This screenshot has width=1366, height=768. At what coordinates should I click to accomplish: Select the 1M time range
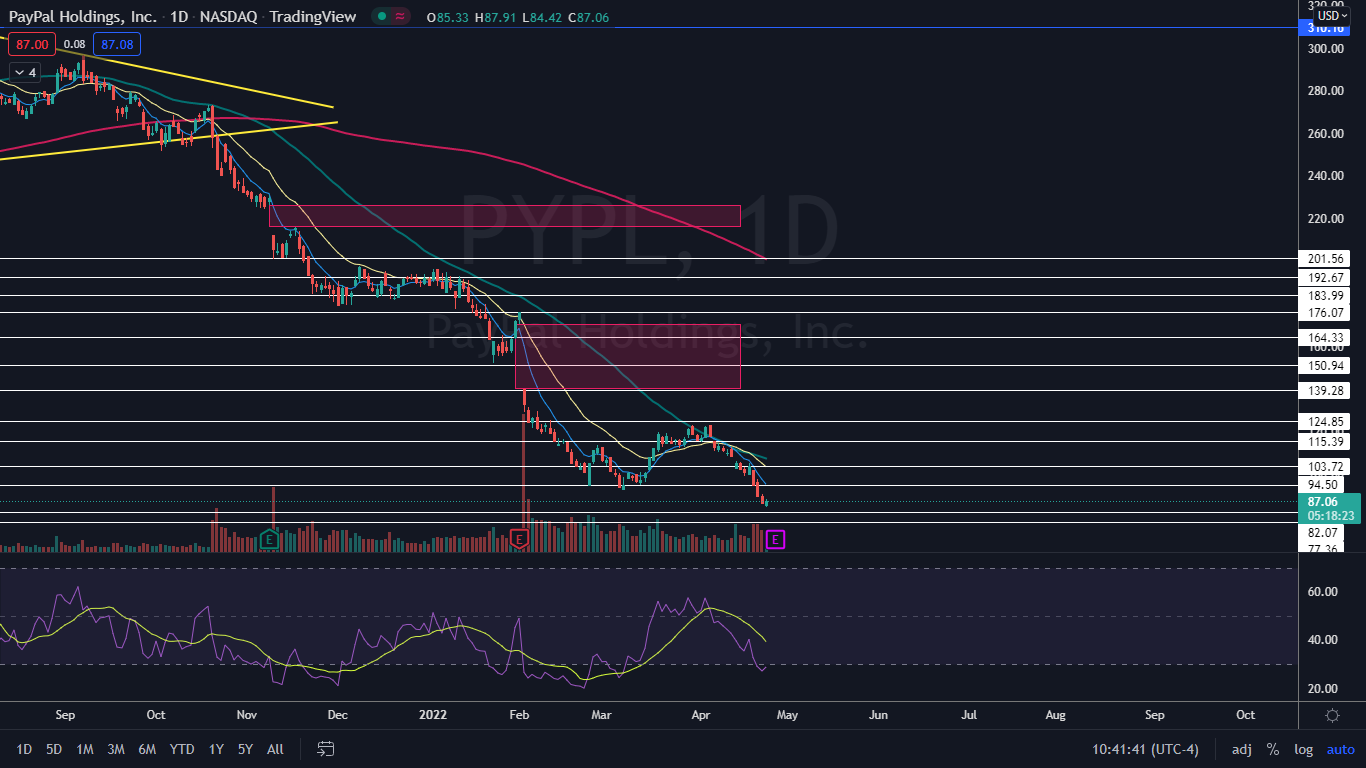[85, 749]
